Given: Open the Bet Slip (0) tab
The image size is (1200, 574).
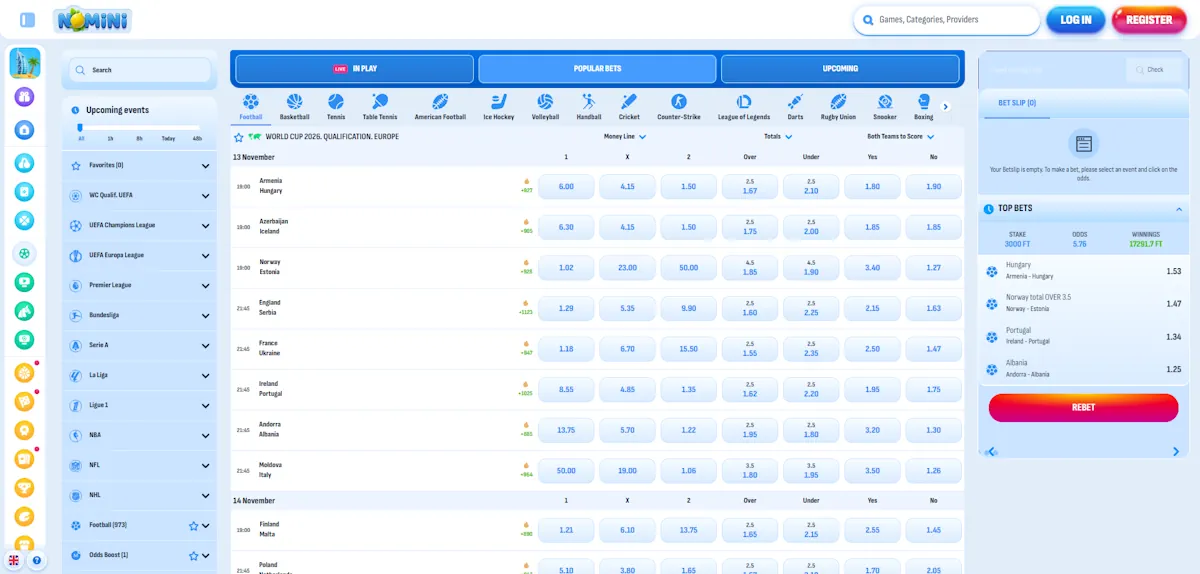Looking at the screenshot, I should (1017, 103).
